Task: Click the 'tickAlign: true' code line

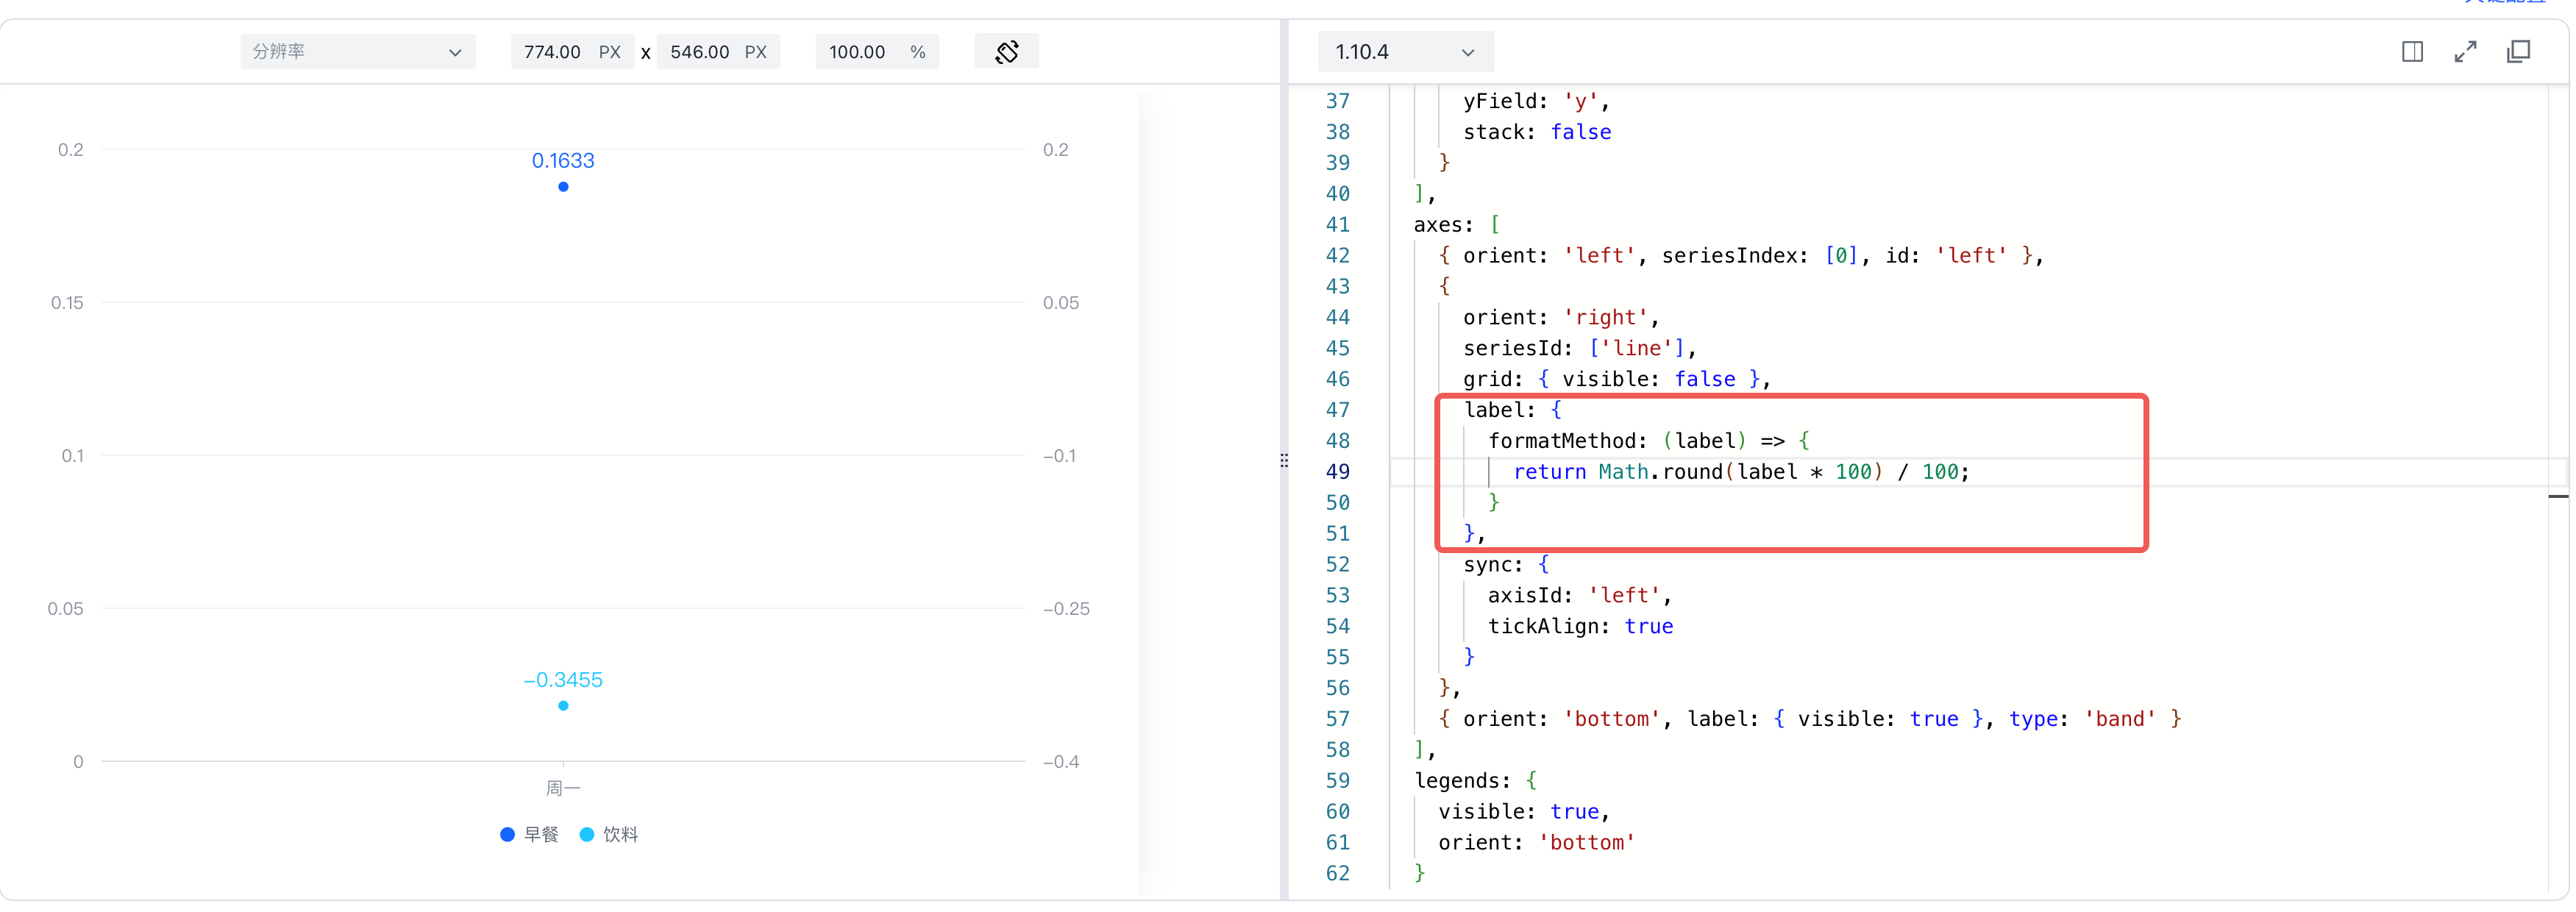Action: 1580,627
